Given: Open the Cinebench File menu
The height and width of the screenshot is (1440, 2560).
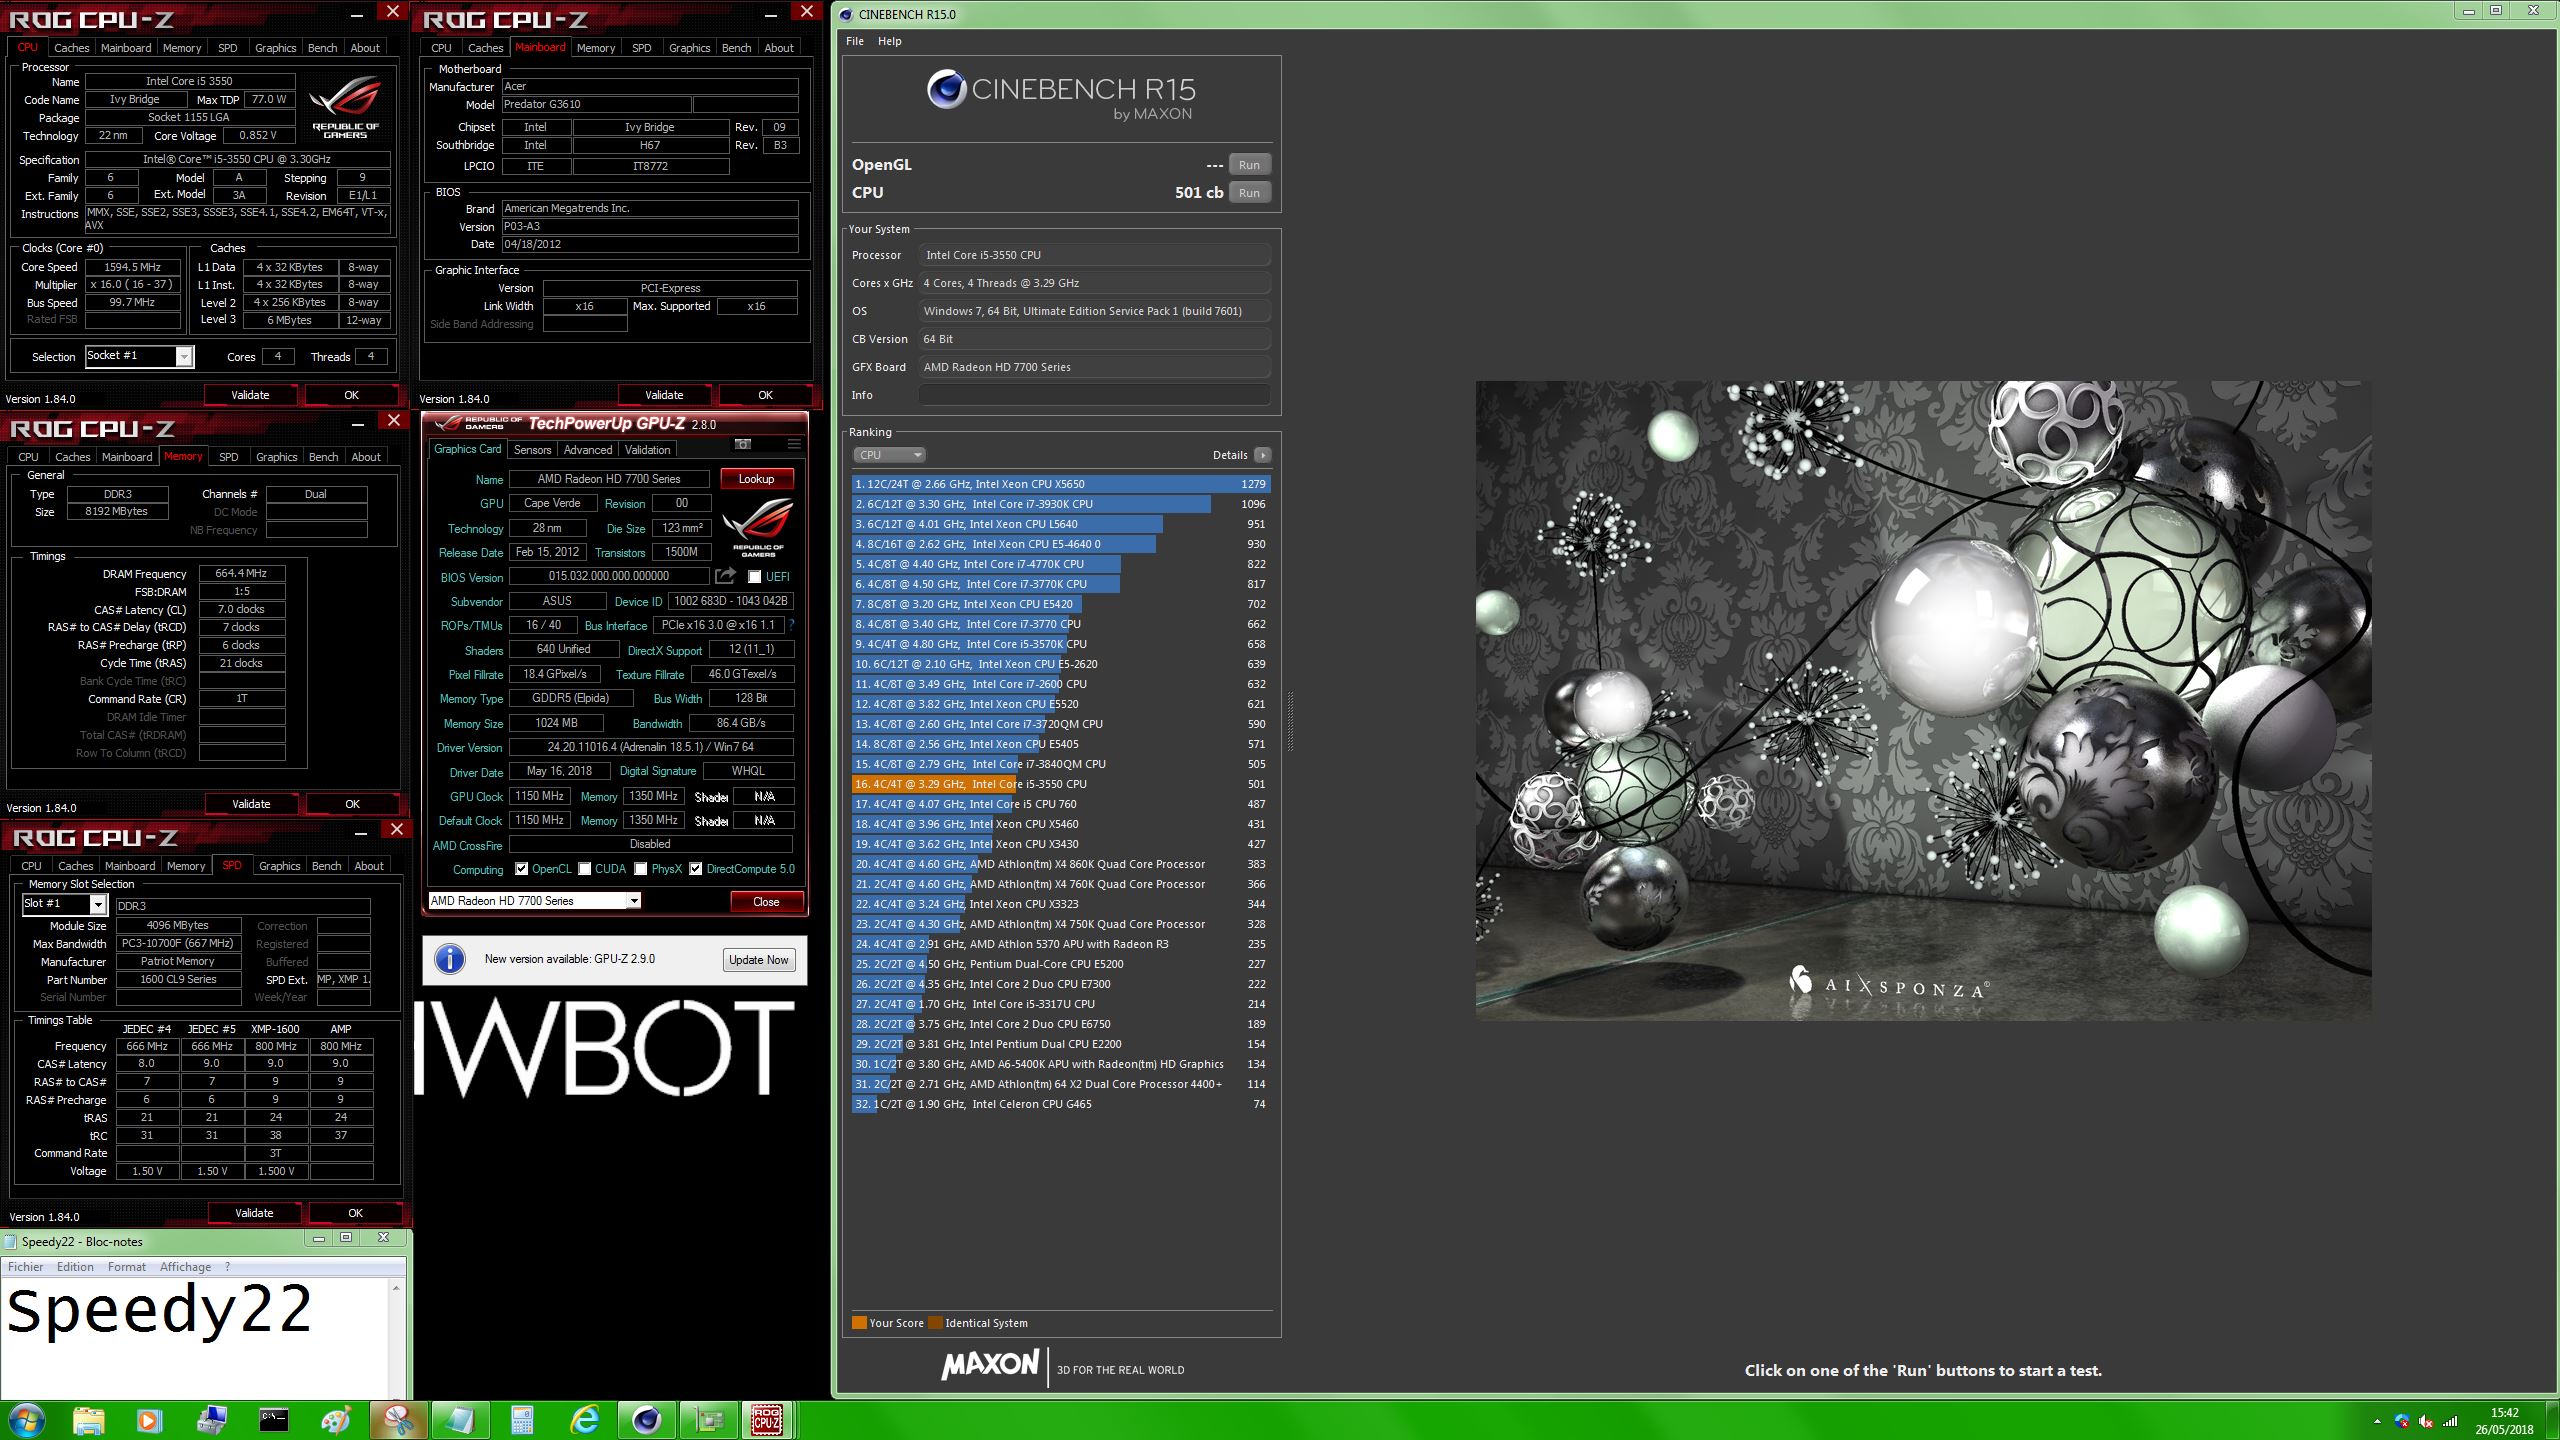Looking at the screenshot, I should (x=855, y=41).
